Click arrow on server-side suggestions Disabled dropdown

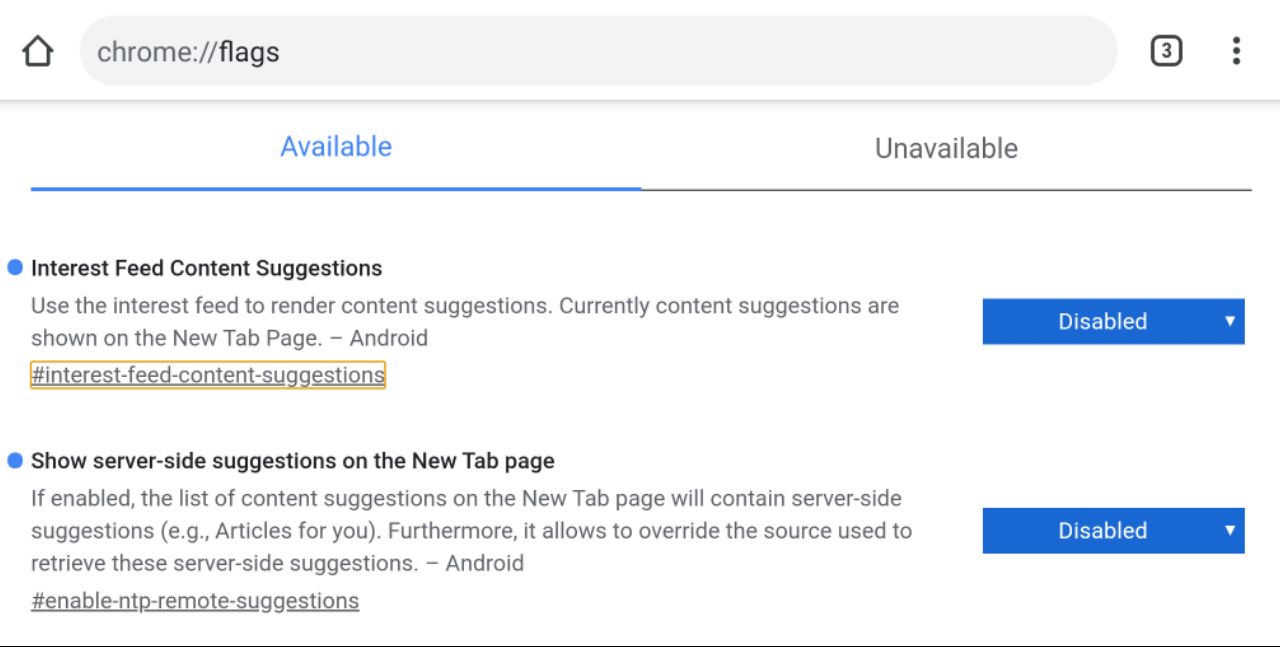1230,530
